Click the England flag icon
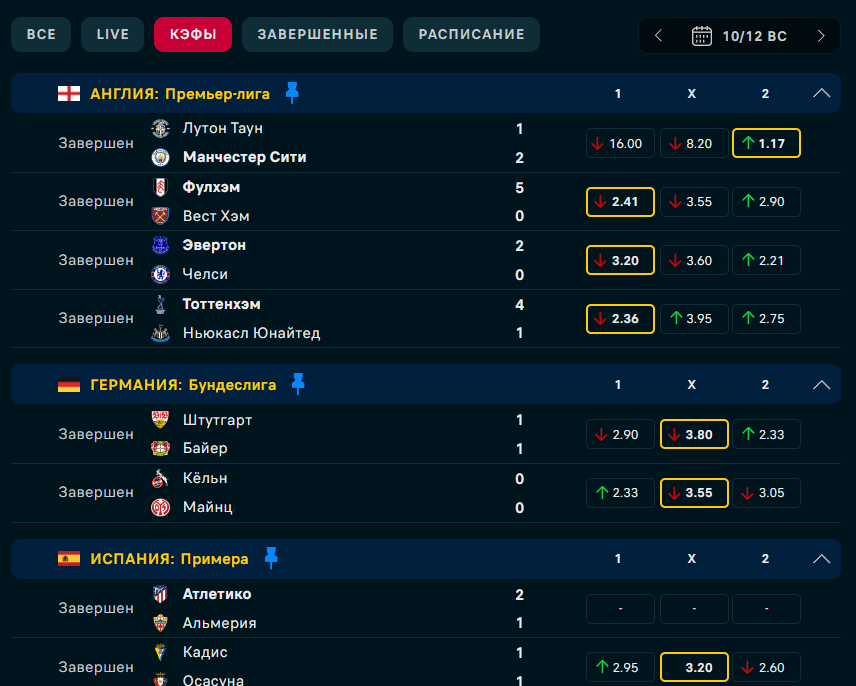 pyautogui.click(x=69, y=94)
